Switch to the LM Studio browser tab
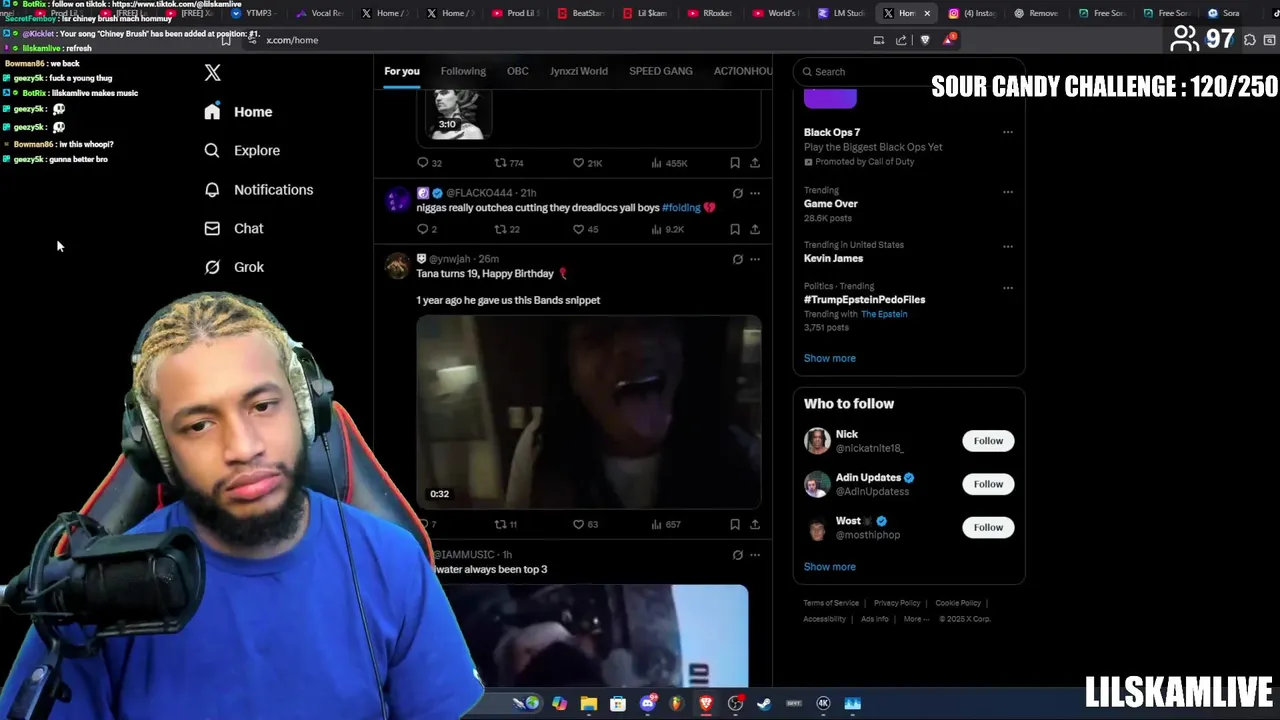The image size is (1280, 720). tap(842, 13)
